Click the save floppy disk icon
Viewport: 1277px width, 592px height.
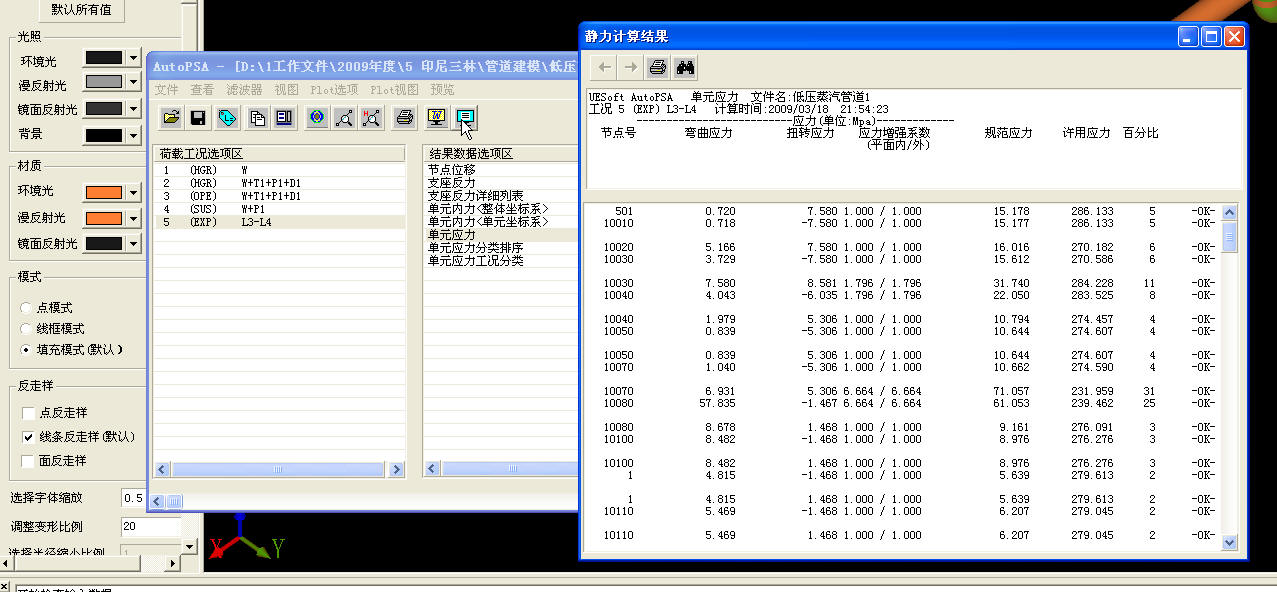(198, 118)
